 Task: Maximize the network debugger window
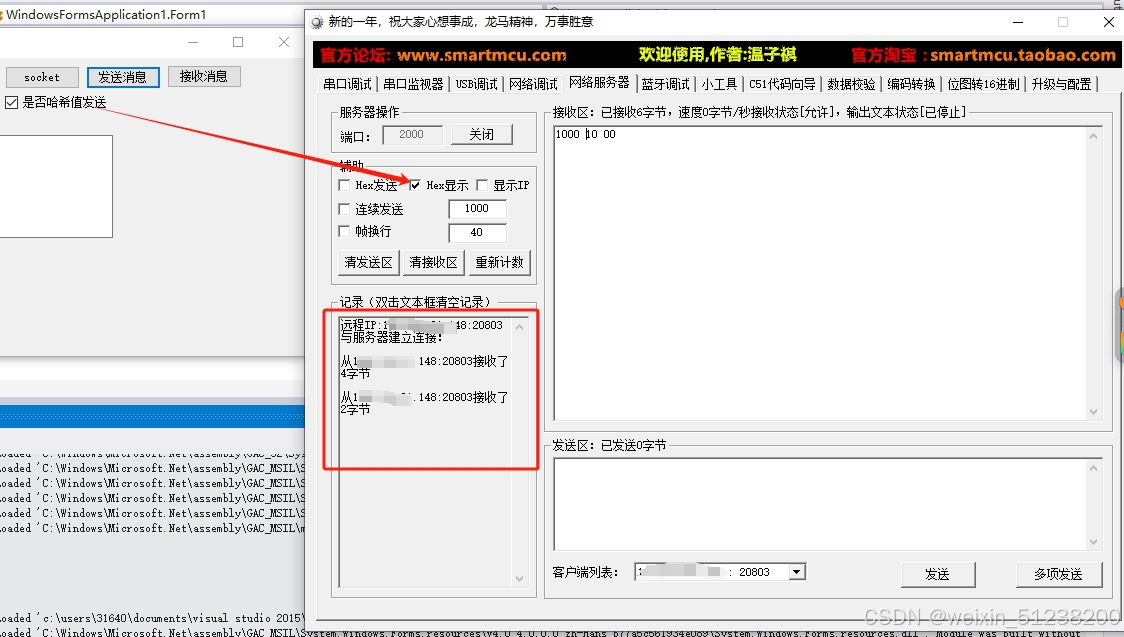pyautogui.click(x=1063, y=22)
